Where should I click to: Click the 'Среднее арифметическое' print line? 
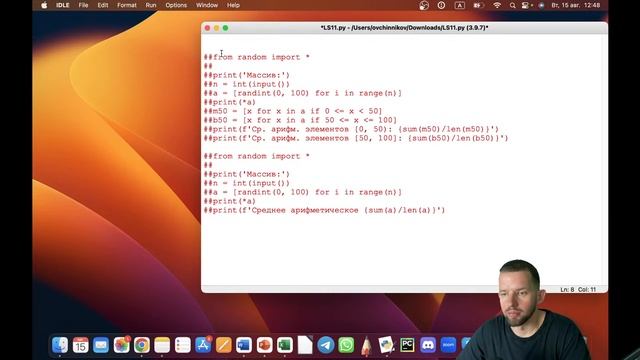click(x=324, y=210)
